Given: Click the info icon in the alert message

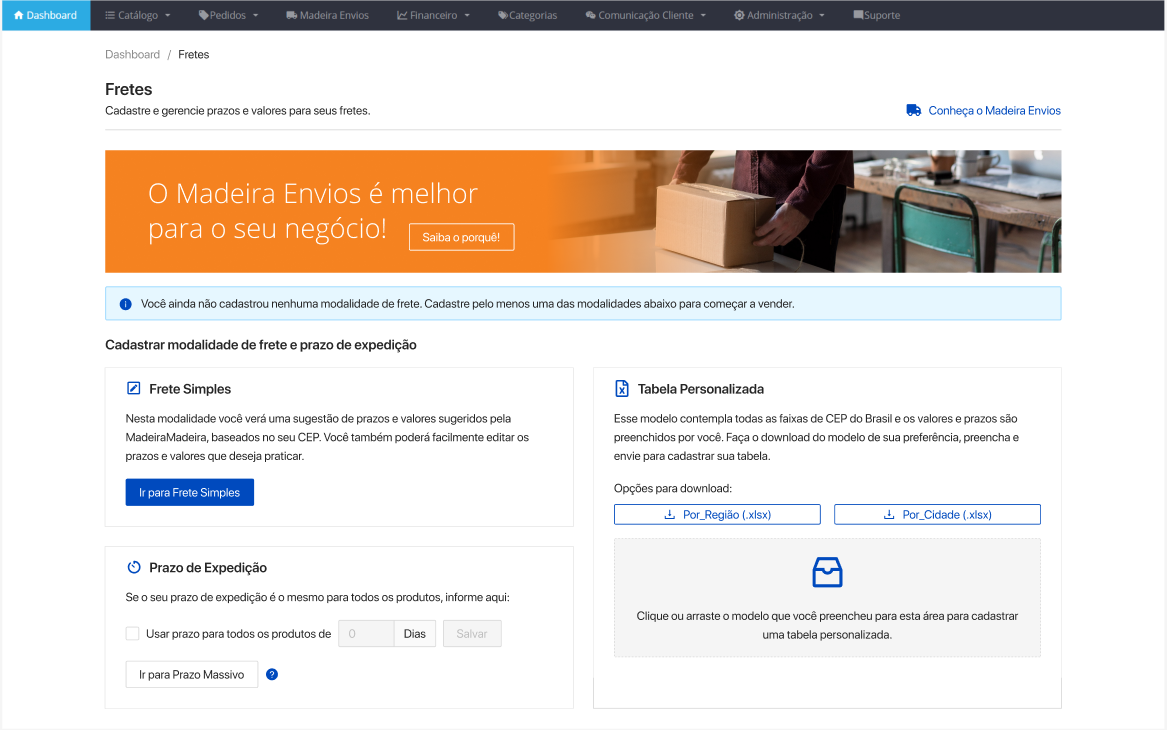Looking at the screenshot, I should 126,304.
